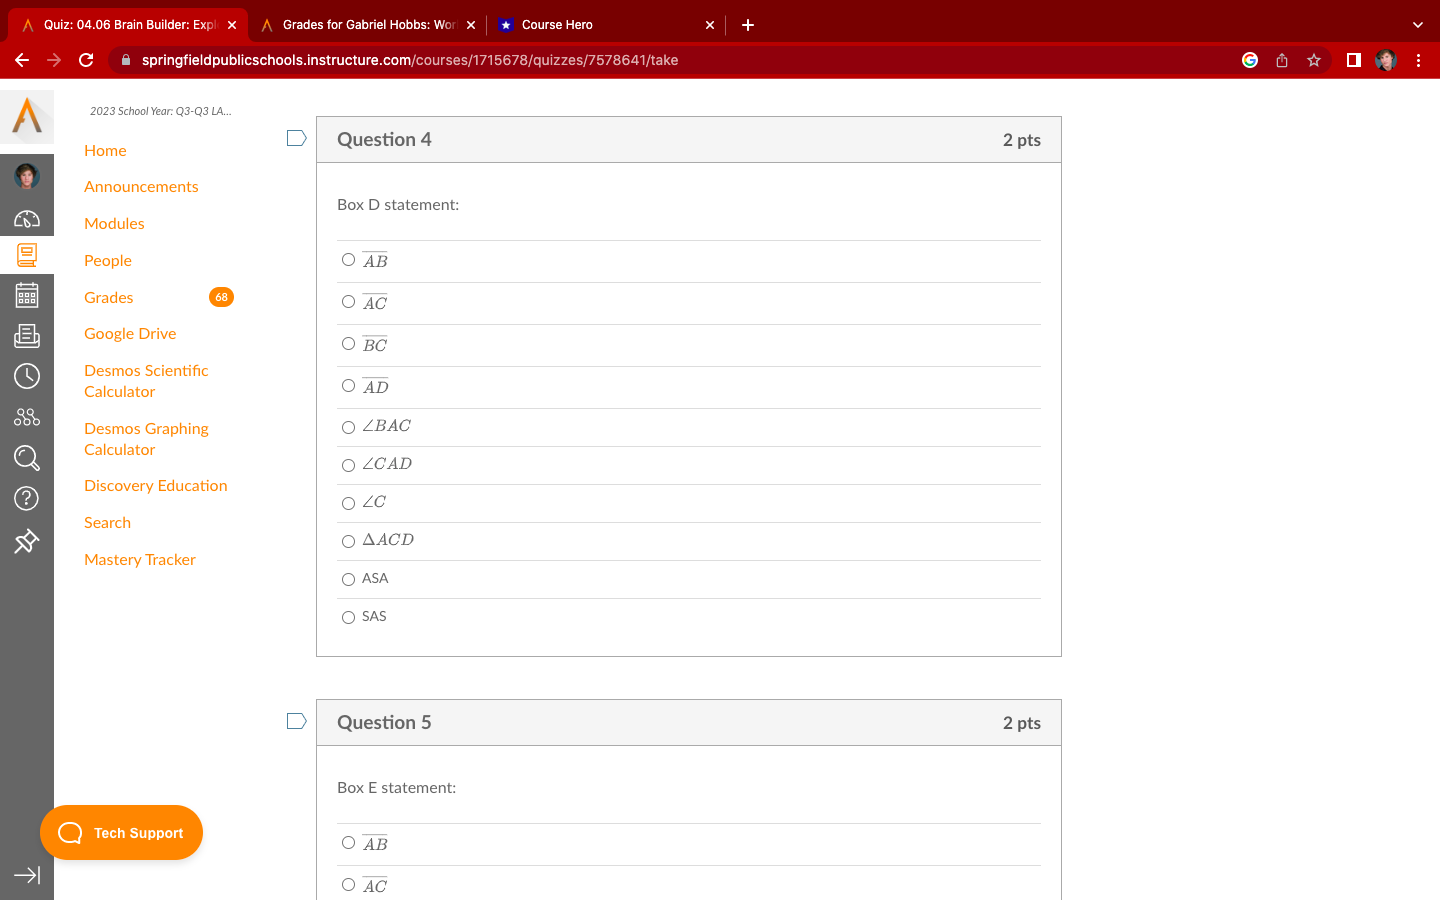
Task: Open a new browser tab
Action: tap(748, 25)
